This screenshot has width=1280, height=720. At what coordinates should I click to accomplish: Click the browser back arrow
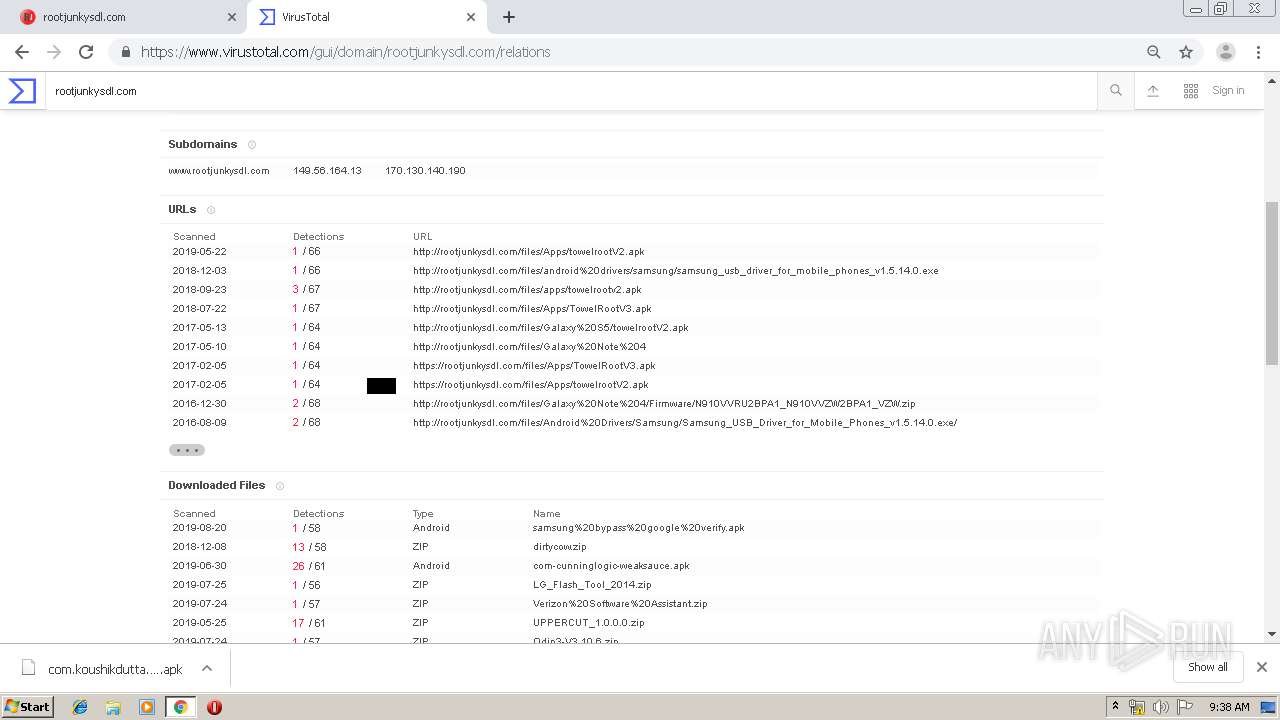coord(22,52)
